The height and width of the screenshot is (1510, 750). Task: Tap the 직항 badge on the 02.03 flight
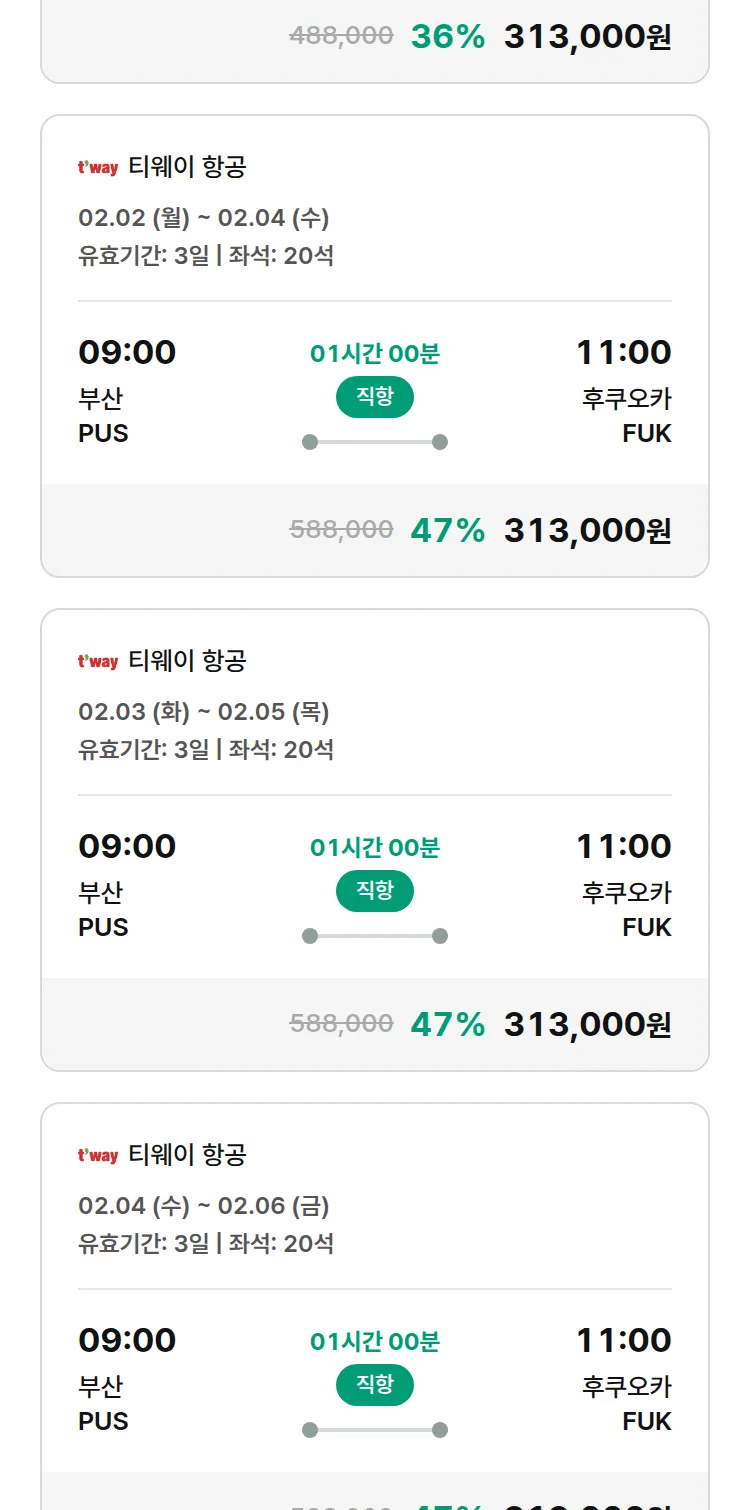coord(375,891)
